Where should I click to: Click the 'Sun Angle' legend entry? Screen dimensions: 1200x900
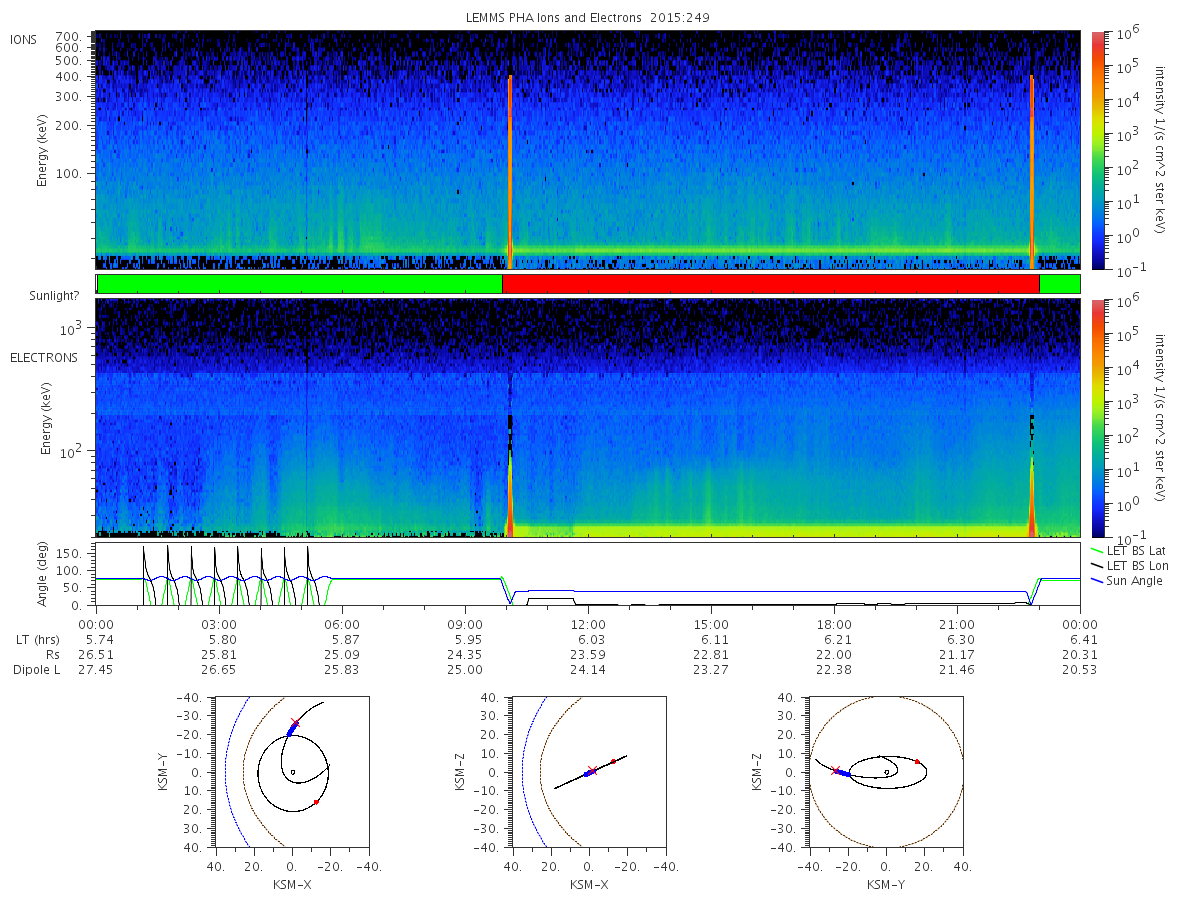(x=1127, y=581)
